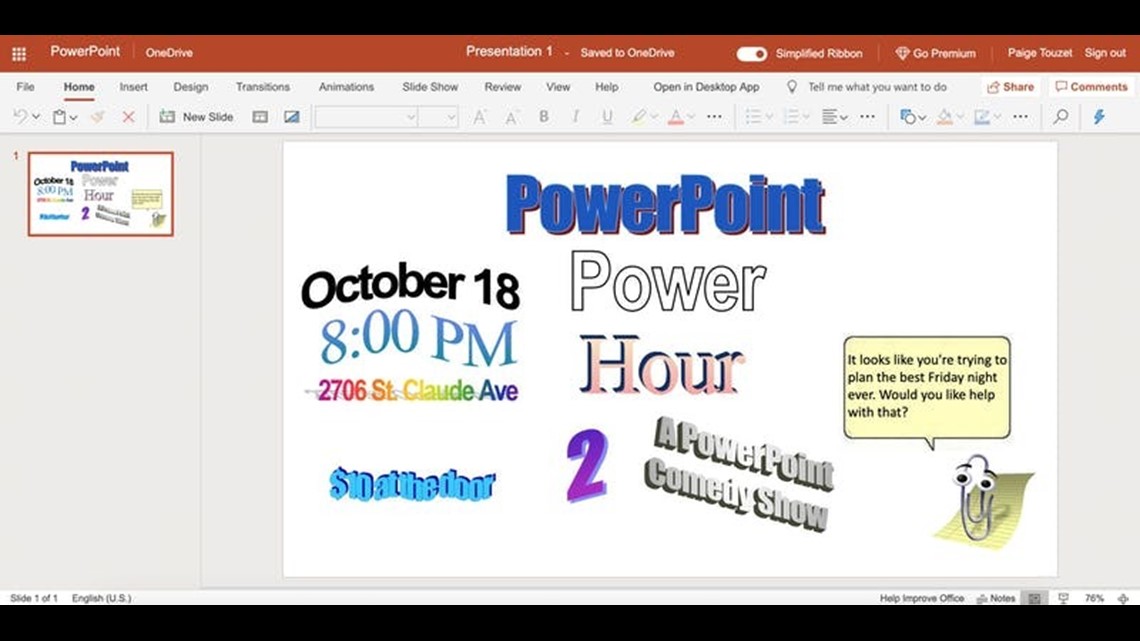Click the text highlight marker icon
Image resolution: width=1140 pixels, height=641 pixels.
(x=638, y=116)
